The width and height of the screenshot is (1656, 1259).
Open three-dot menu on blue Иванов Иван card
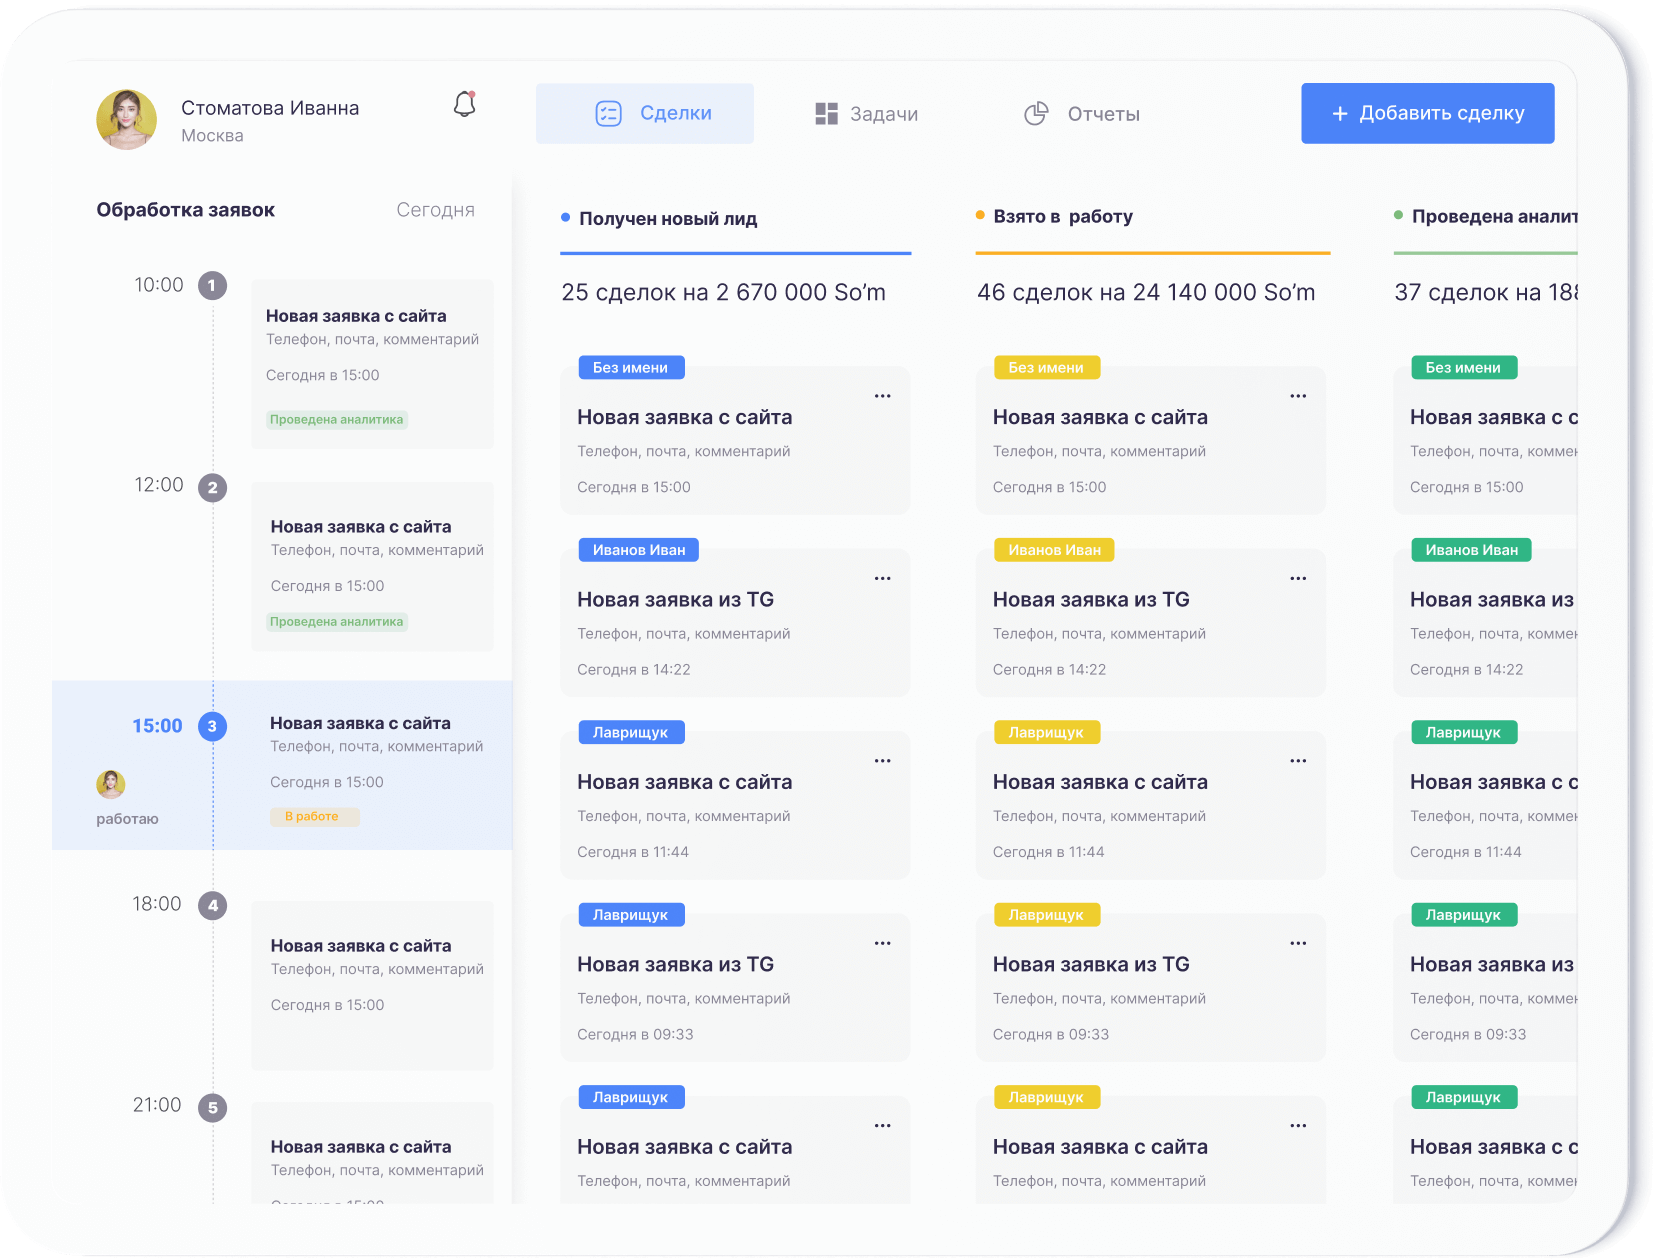[x=882, y=578]
